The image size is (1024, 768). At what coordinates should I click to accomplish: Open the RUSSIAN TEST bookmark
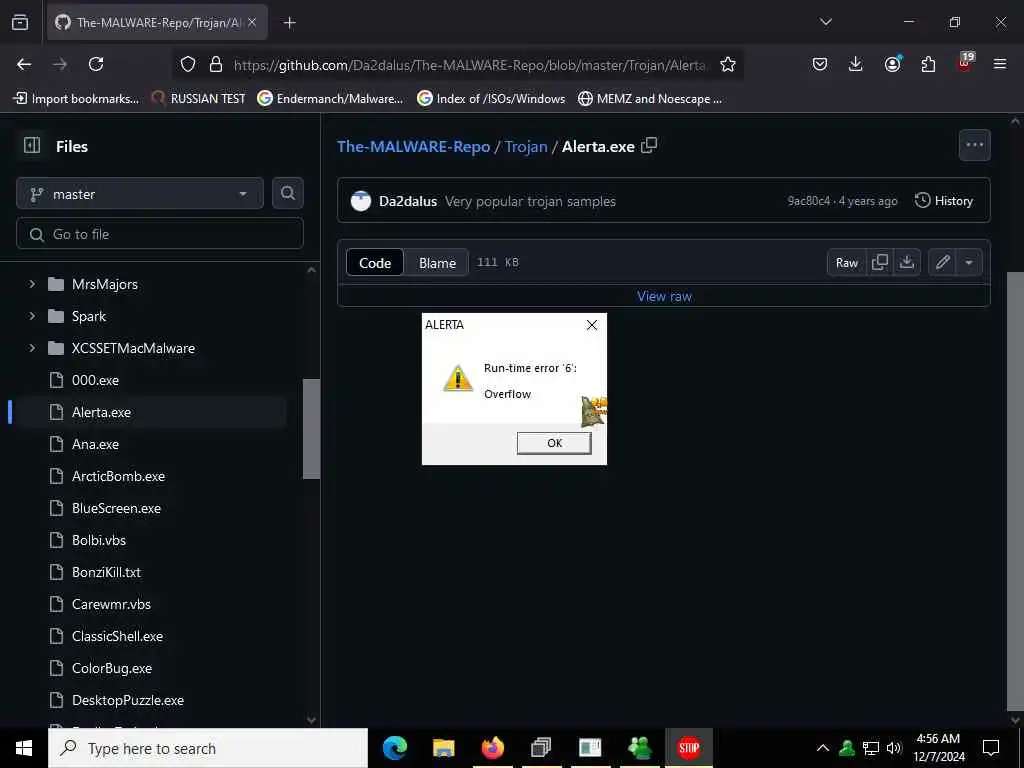[x=199, y=99]
